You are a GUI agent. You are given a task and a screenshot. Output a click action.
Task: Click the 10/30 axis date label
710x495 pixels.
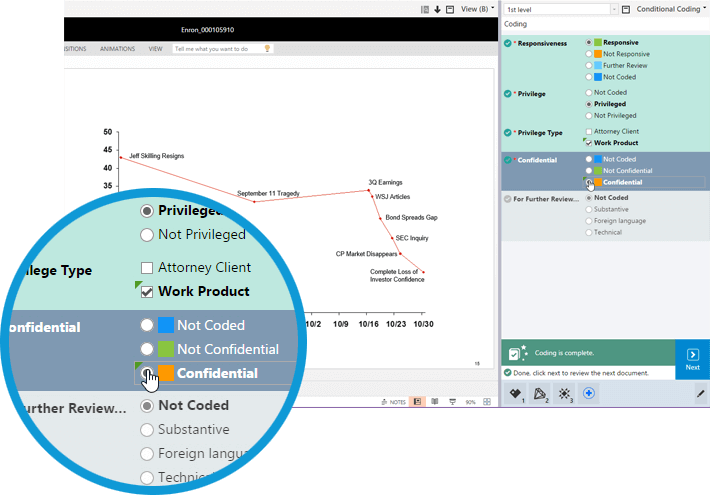point(423,324)
